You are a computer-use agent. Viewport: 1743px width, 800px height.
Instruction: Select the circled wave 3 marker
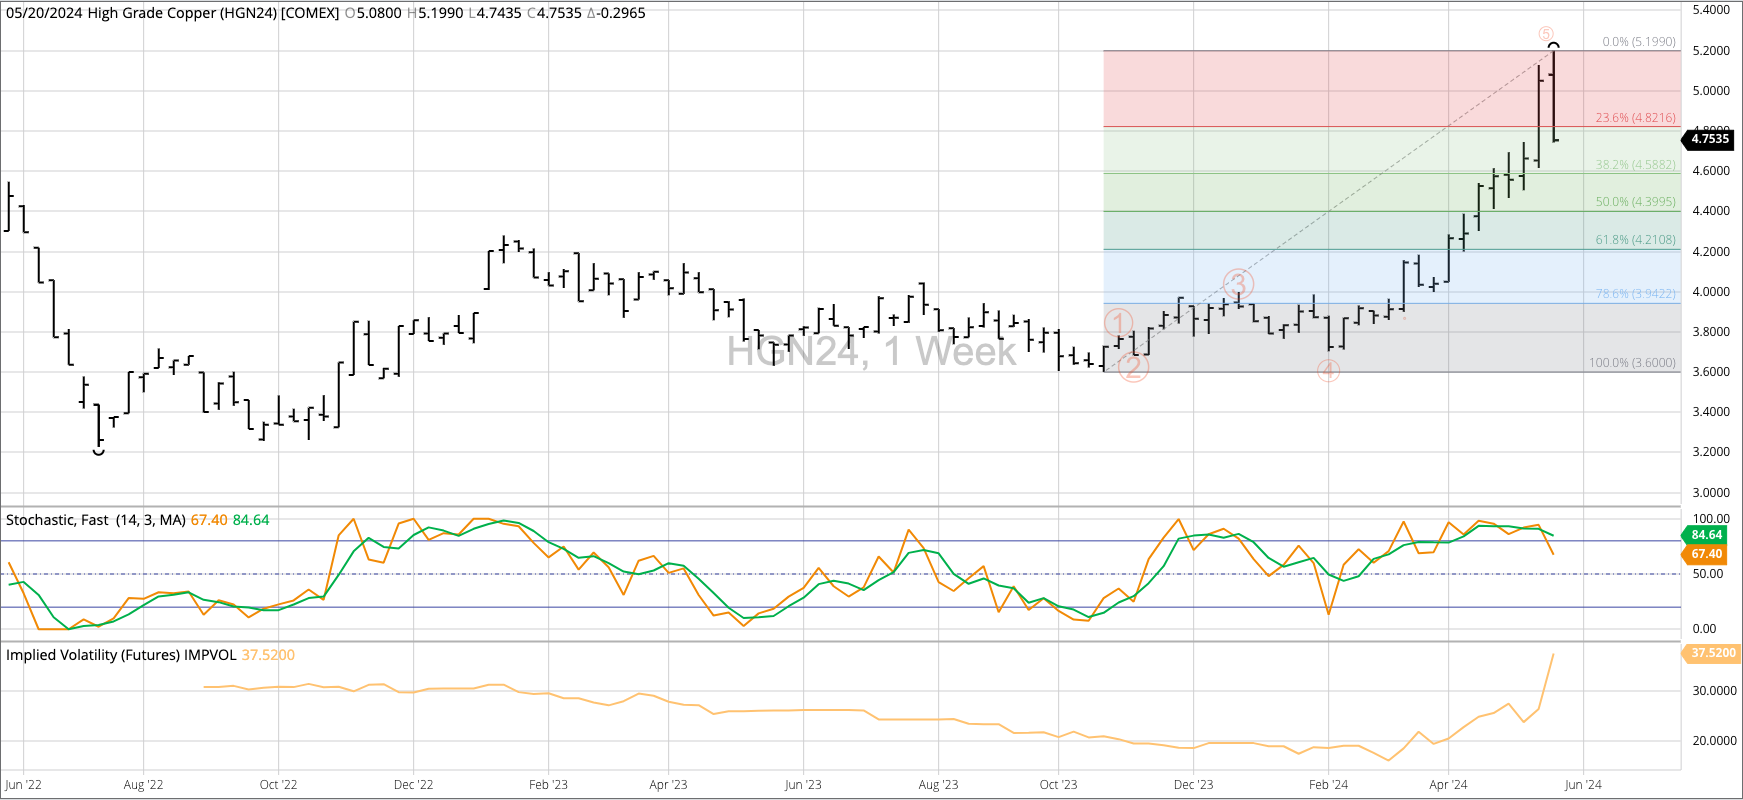click(x=1238, y=283)
